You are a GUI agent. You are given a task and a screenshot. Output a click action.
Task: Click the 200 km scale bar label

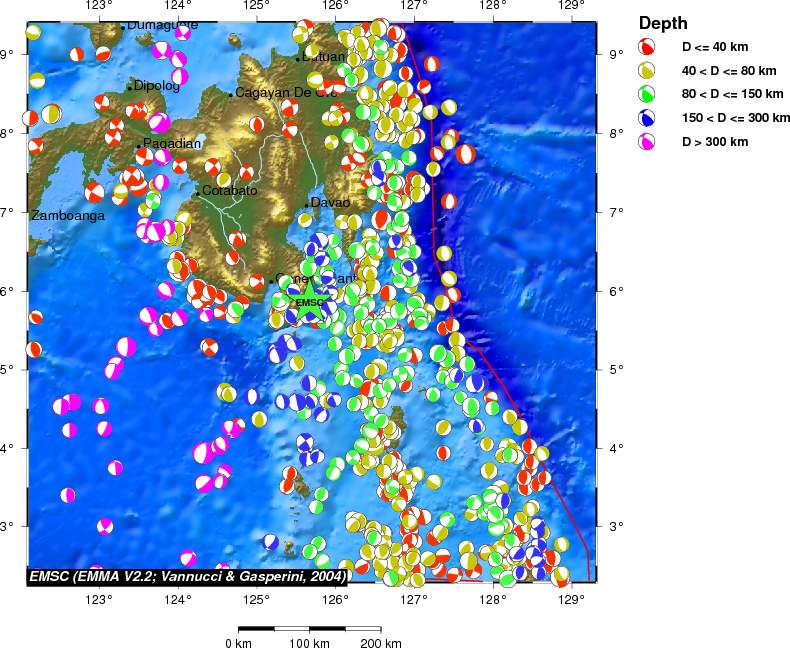click(x=380, y=642)
